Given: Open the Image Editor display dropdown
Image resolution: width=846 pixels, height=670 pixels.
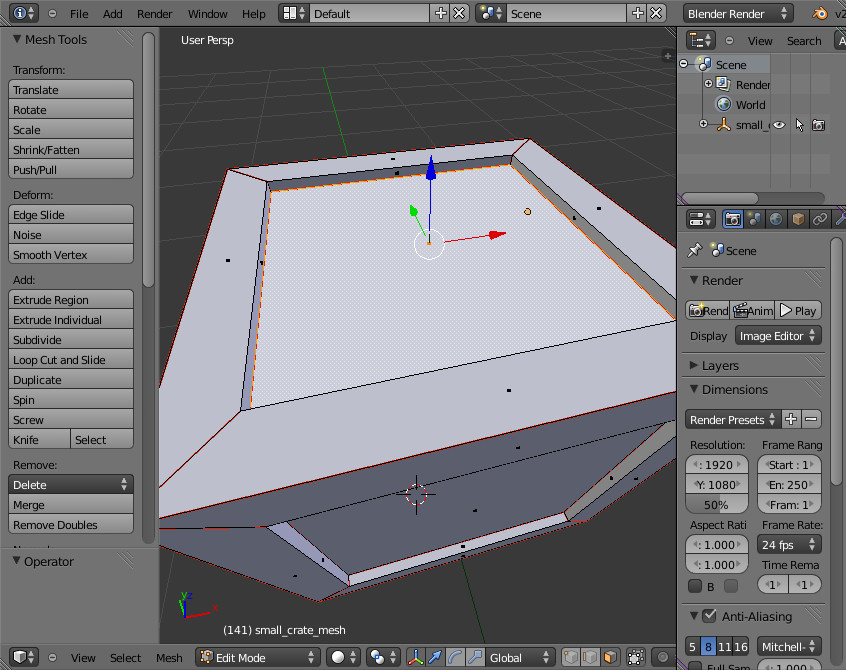Looking at the screenshot, I should point(777,336).
